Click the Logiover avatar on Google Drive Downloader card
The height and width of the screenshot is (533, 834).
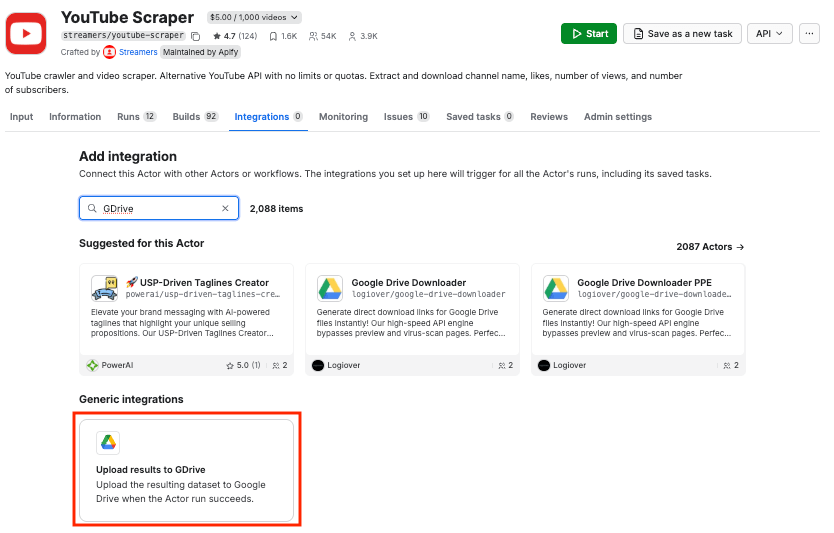pyautogui.click(x=318, y=365)
